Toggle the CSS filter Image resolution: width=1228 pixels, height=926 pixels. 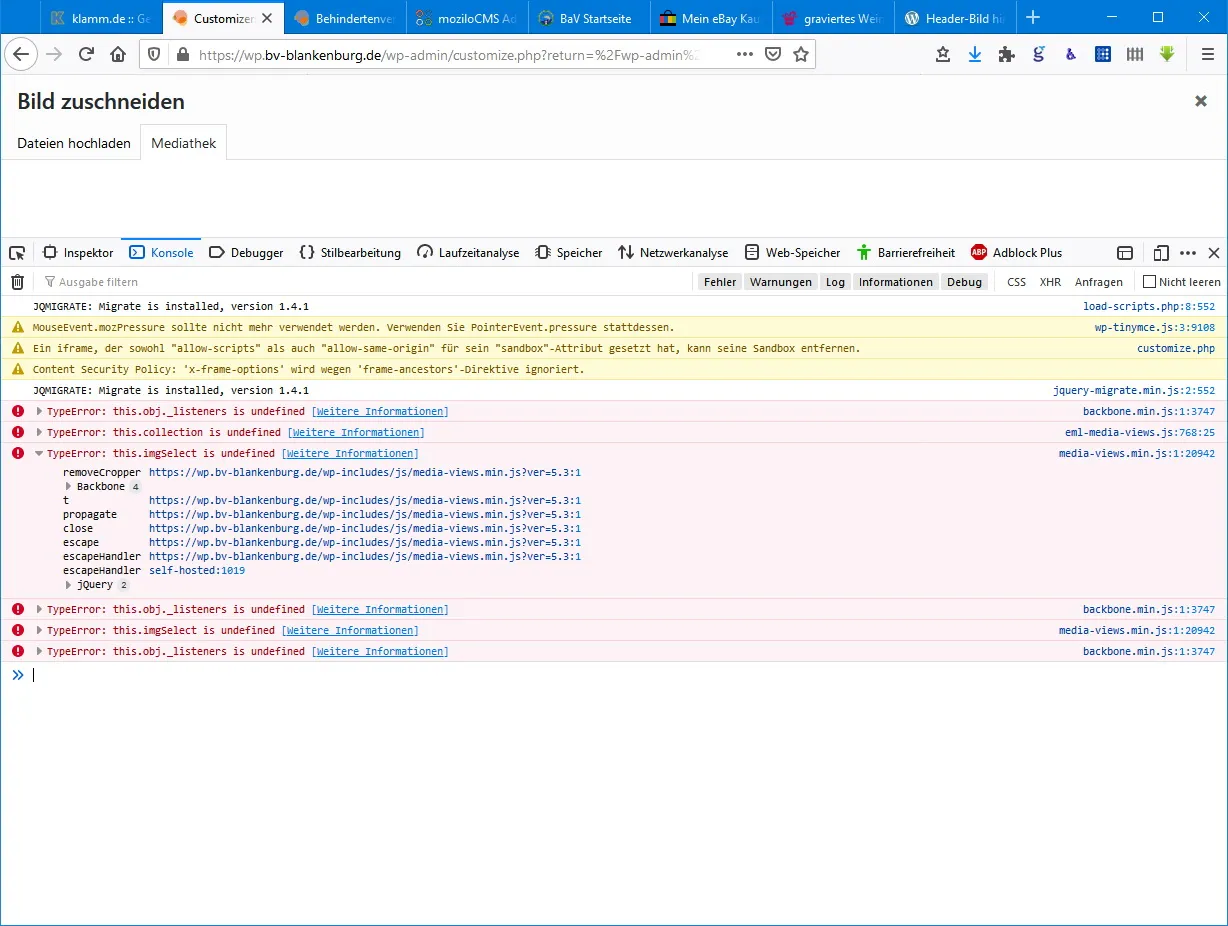pyautogui.click(x=1016, y=282)
